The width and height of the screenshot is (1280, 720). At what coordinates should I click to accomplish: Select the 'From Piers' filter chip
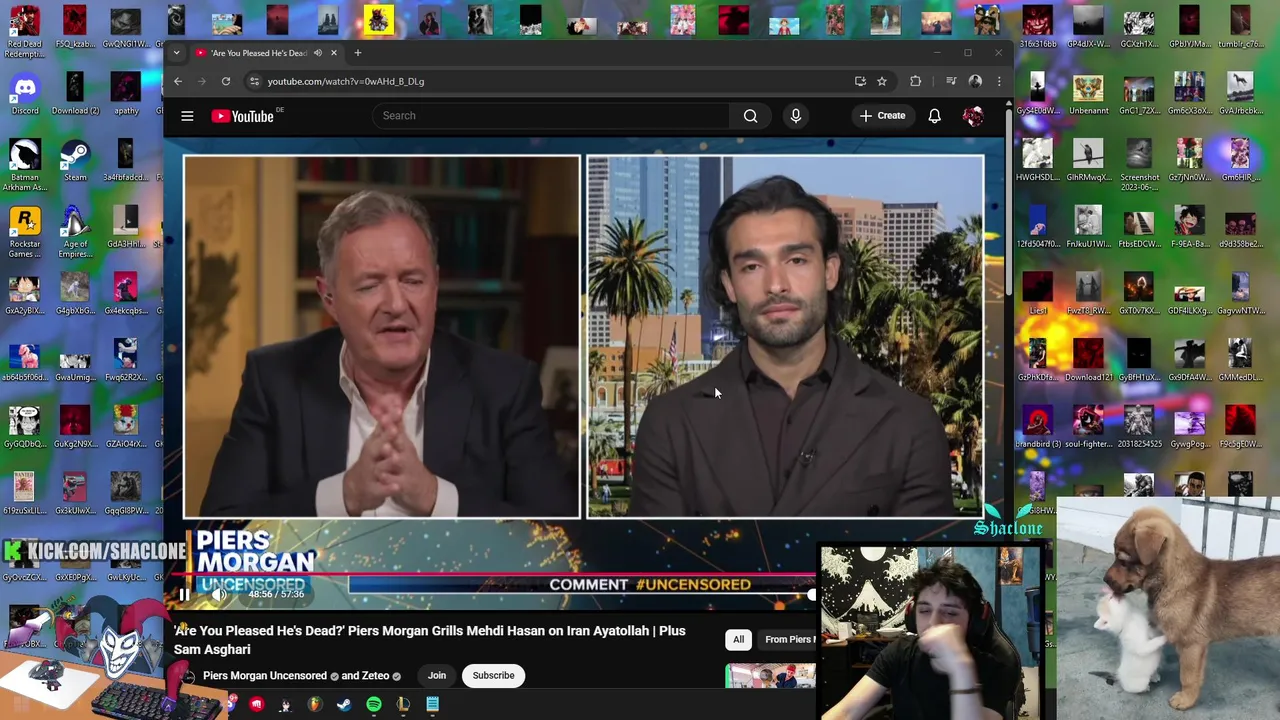point(789,639)
